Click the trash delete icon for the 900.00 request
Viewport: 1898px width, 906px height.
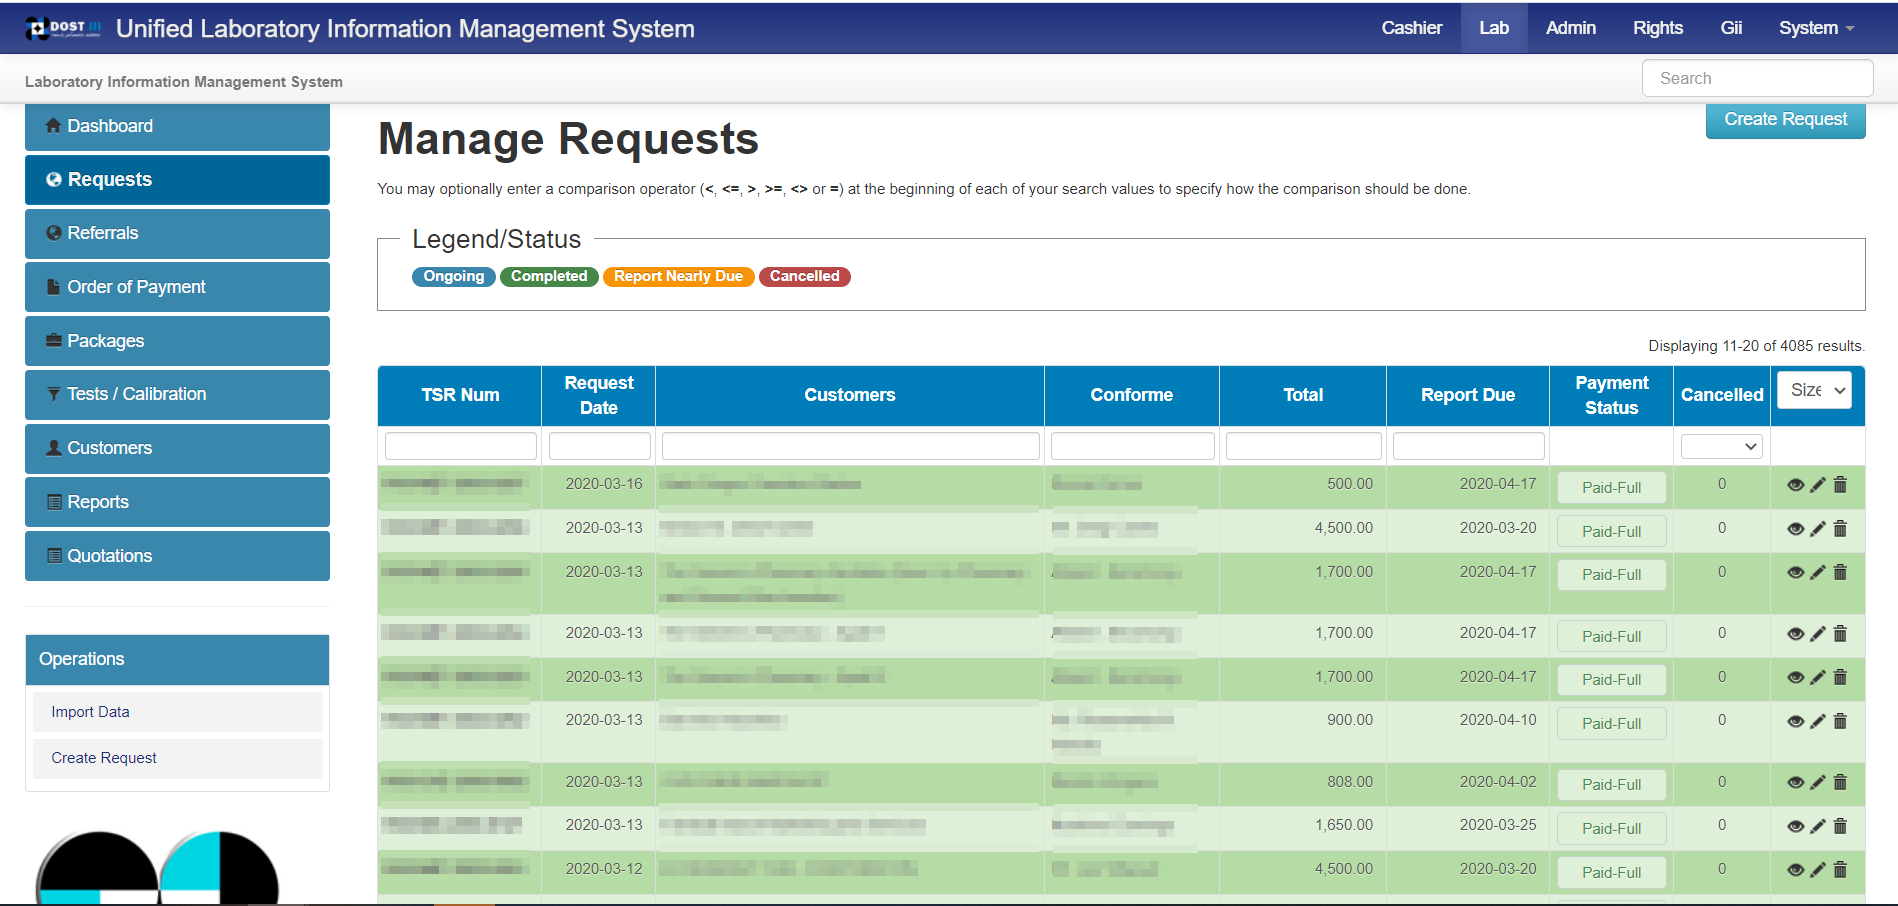tap(1840, 721)
